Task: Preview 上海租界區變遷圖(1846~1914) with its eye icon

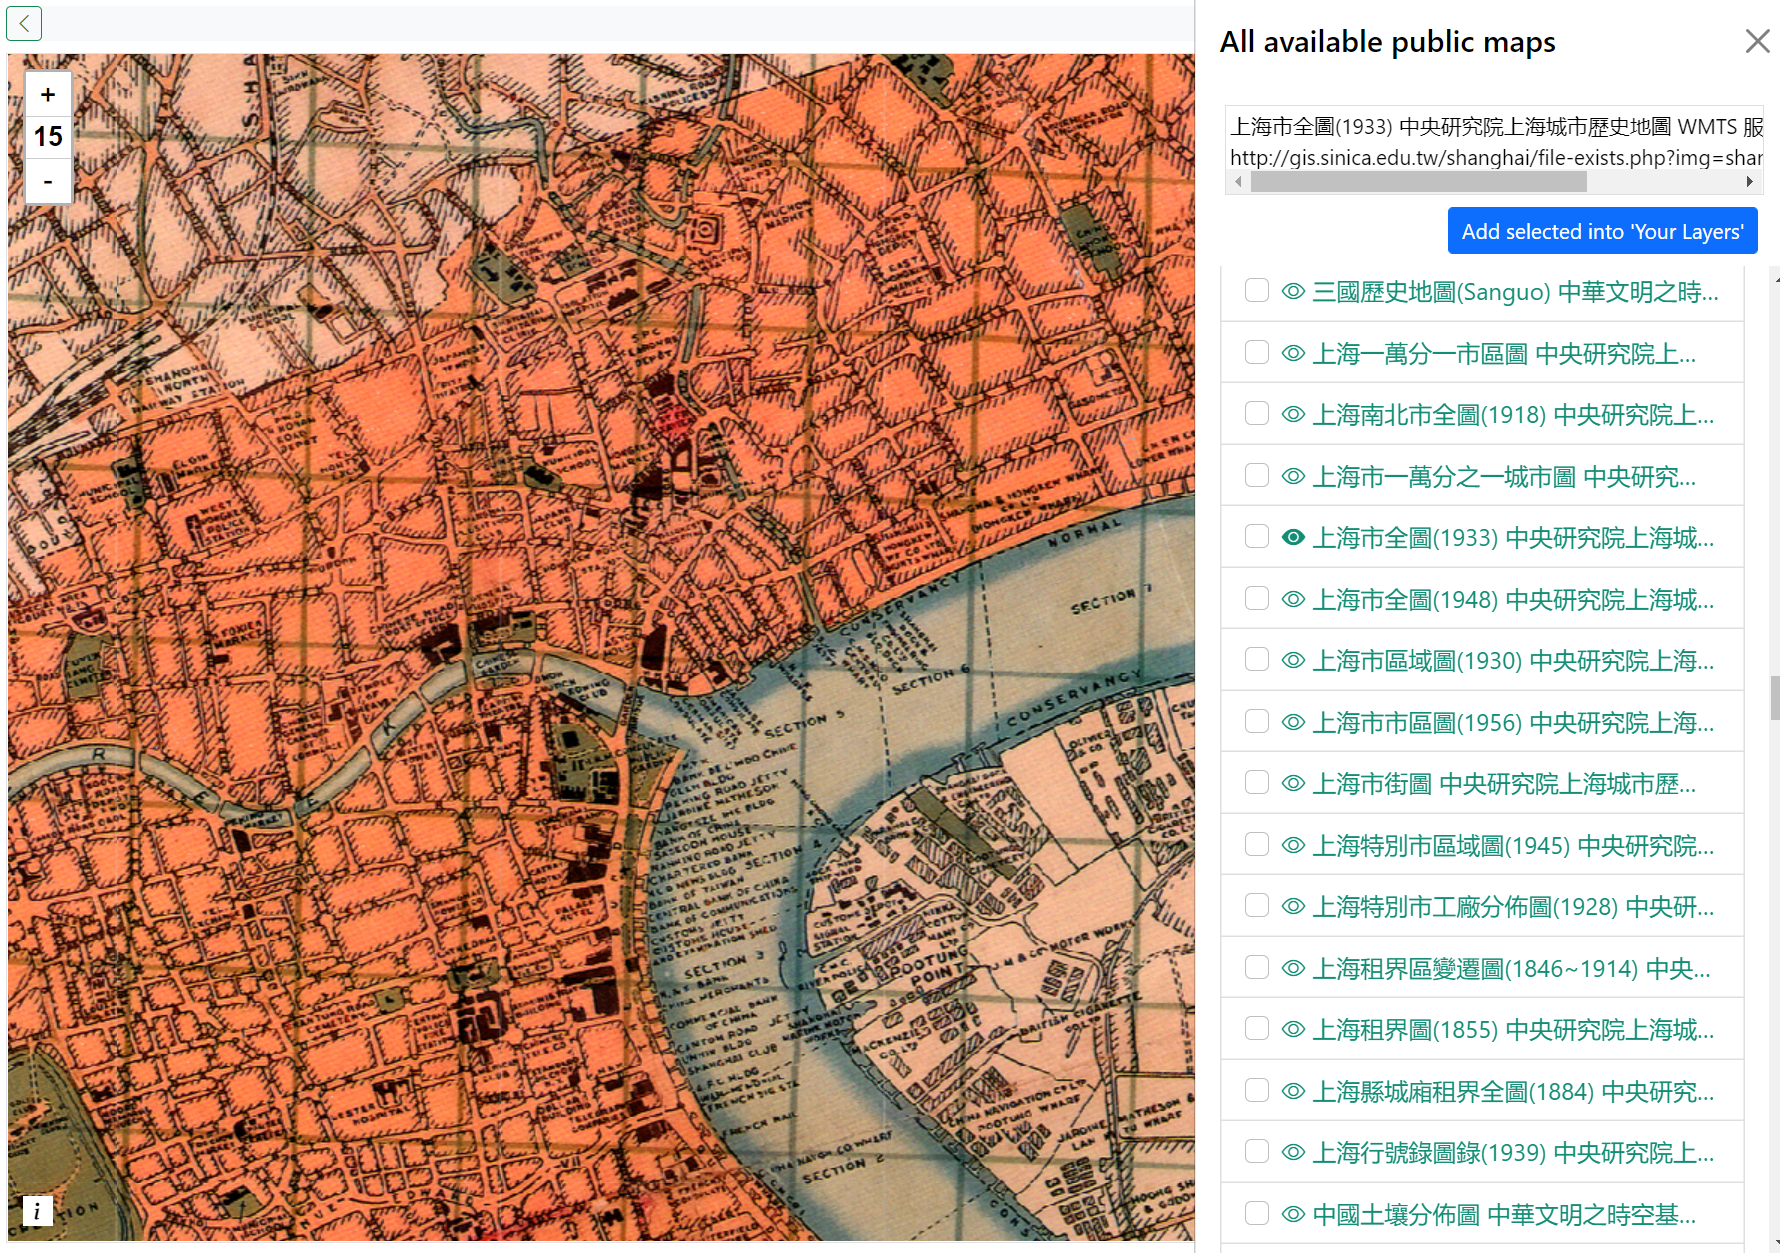Action: click(1293, 968)
